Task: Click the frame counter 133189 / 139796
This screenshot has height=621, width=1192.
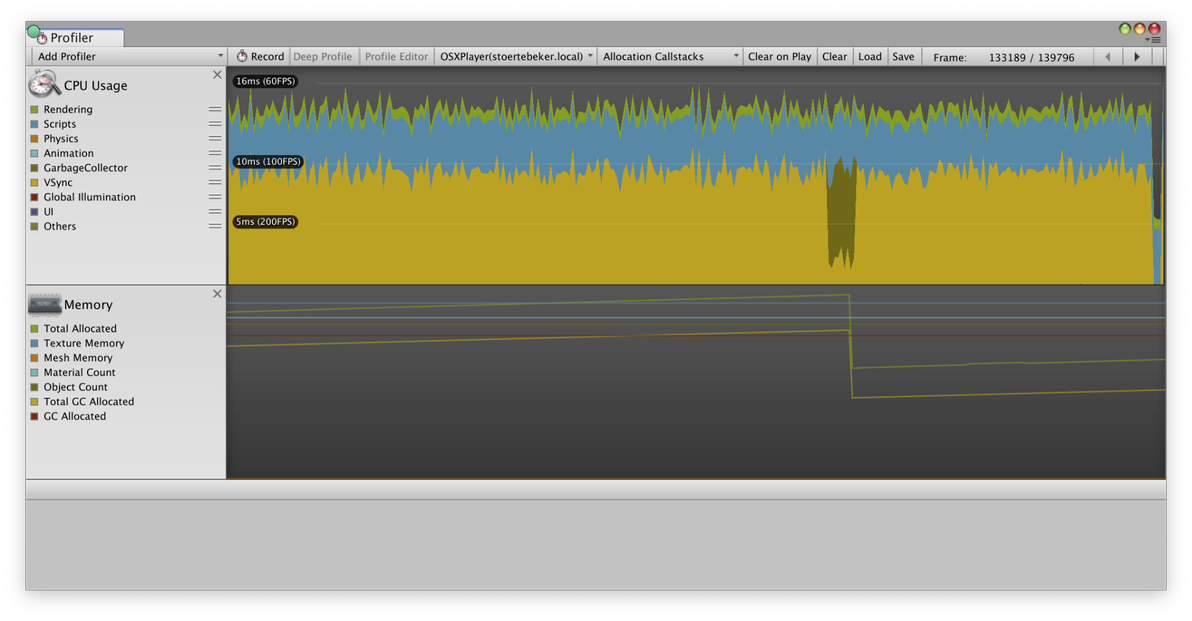Action: point(1032,57)
